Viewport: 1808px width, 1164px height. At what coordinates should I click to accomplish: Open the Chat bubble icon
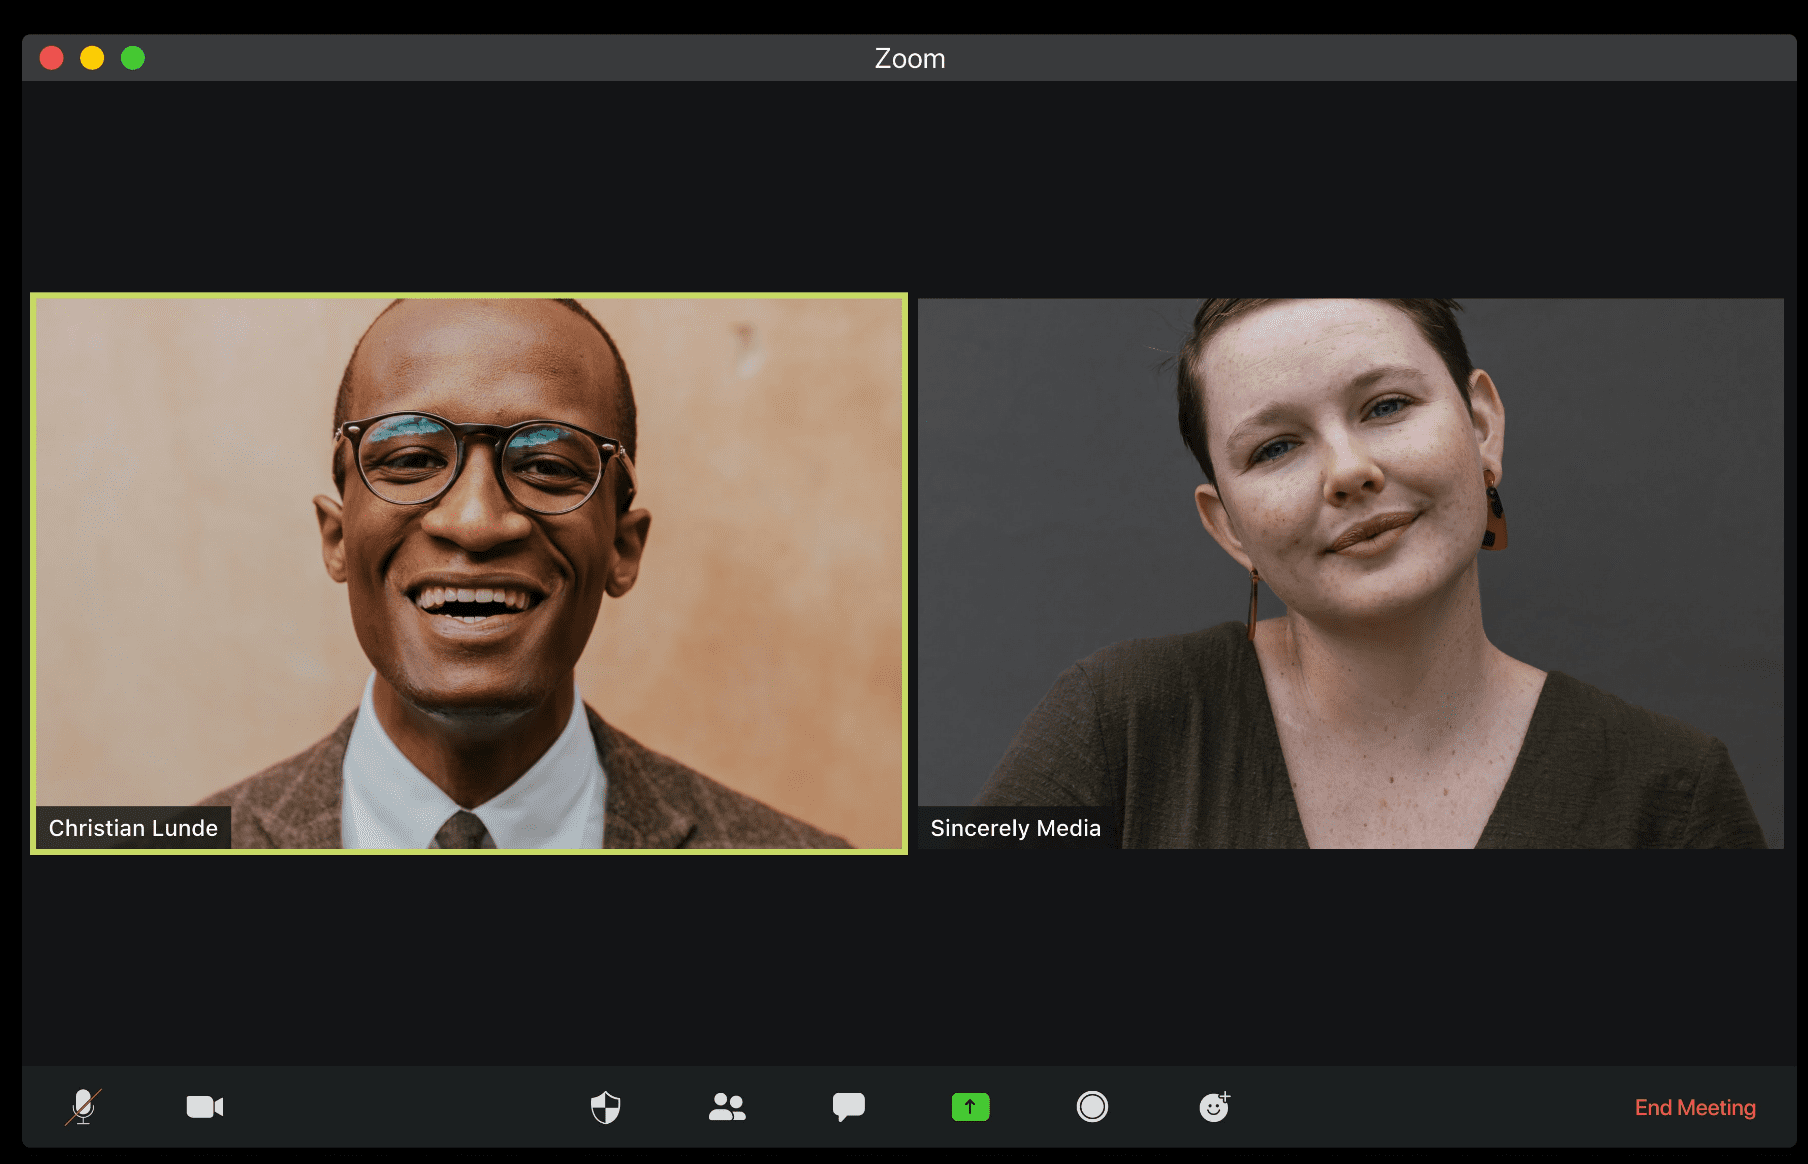[849, 1107]
